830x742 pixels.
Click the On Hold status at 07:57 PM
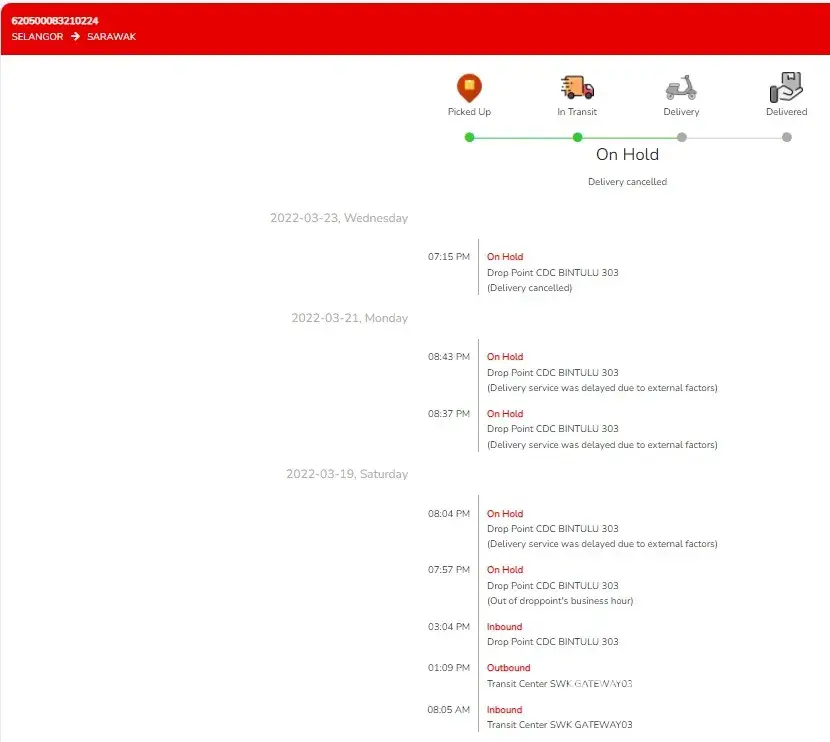click(505, 570)
